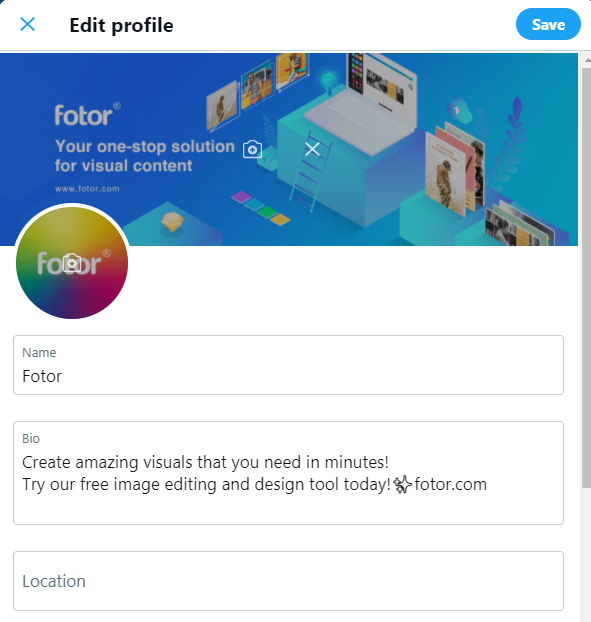The height and width of the screenshot is (622, 591).
Task: Click the scrollbar up arrow
Action: 587,60
